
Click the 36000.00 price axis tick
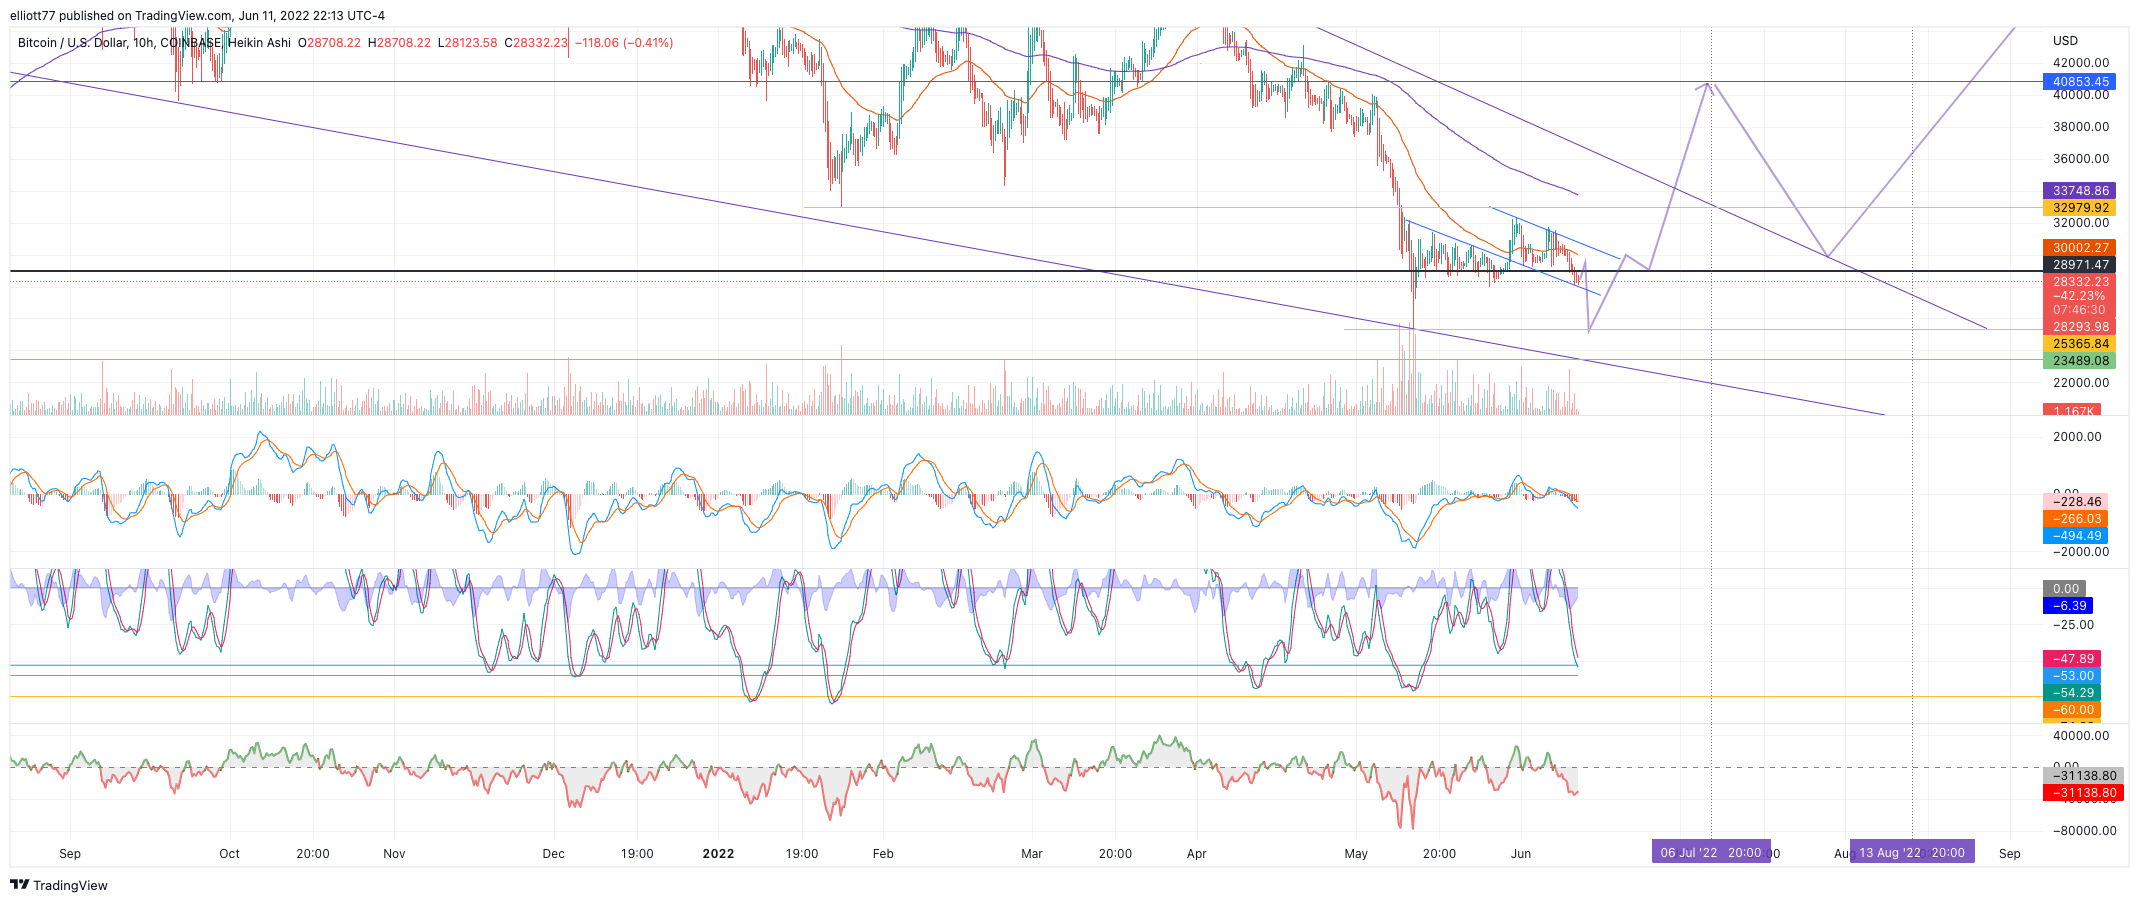tap(2080, 159)
